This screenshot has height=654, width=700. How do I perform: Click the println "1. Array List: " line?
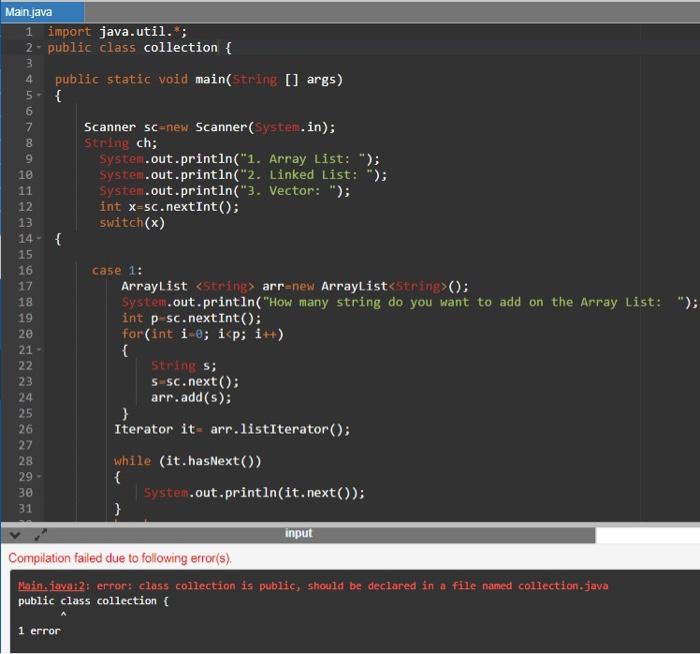pyautogui.click(x=239, y=159)
